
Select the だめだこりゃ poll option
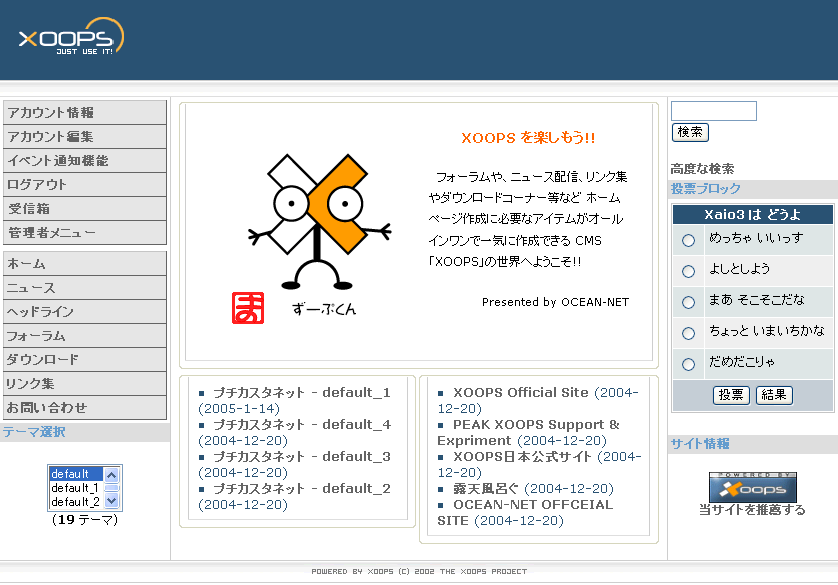[x=688, y=364]
